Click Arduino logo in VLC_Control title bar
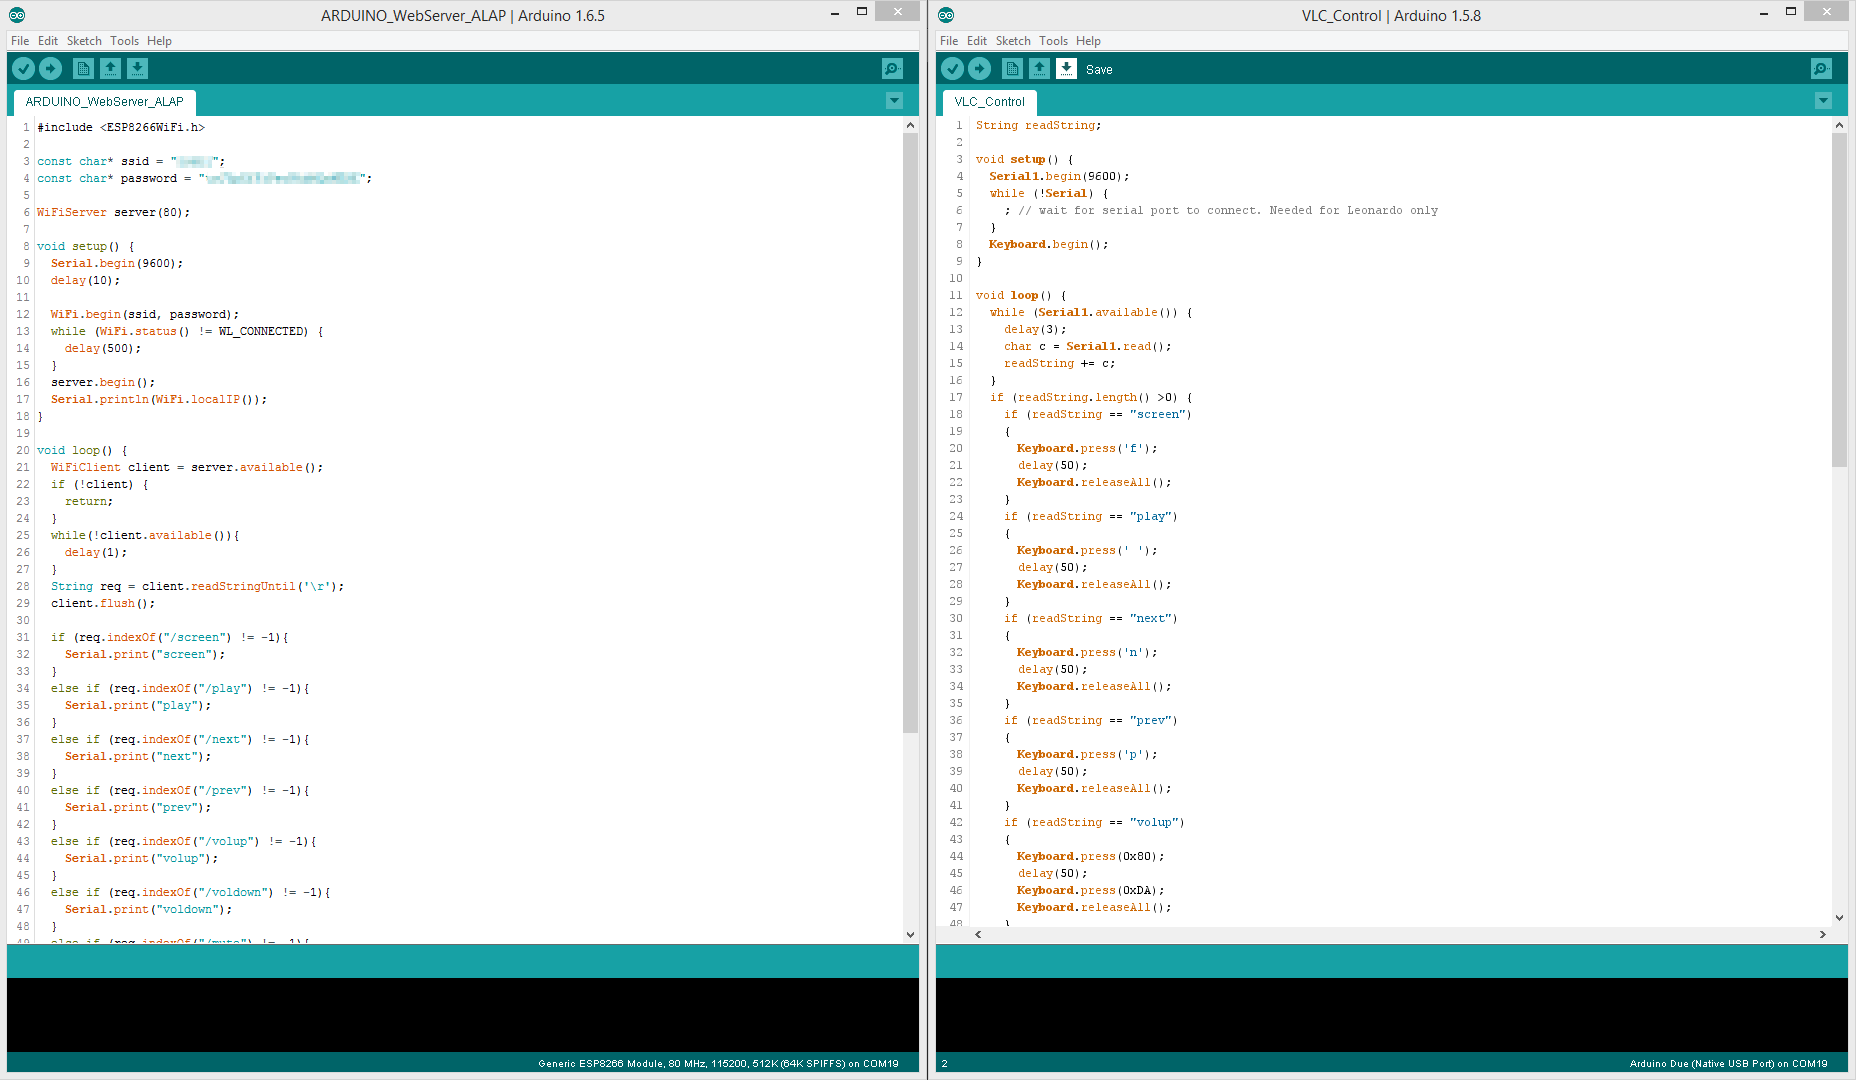1856x1080 pixels. pyautogui.click(x=946, y=15)
